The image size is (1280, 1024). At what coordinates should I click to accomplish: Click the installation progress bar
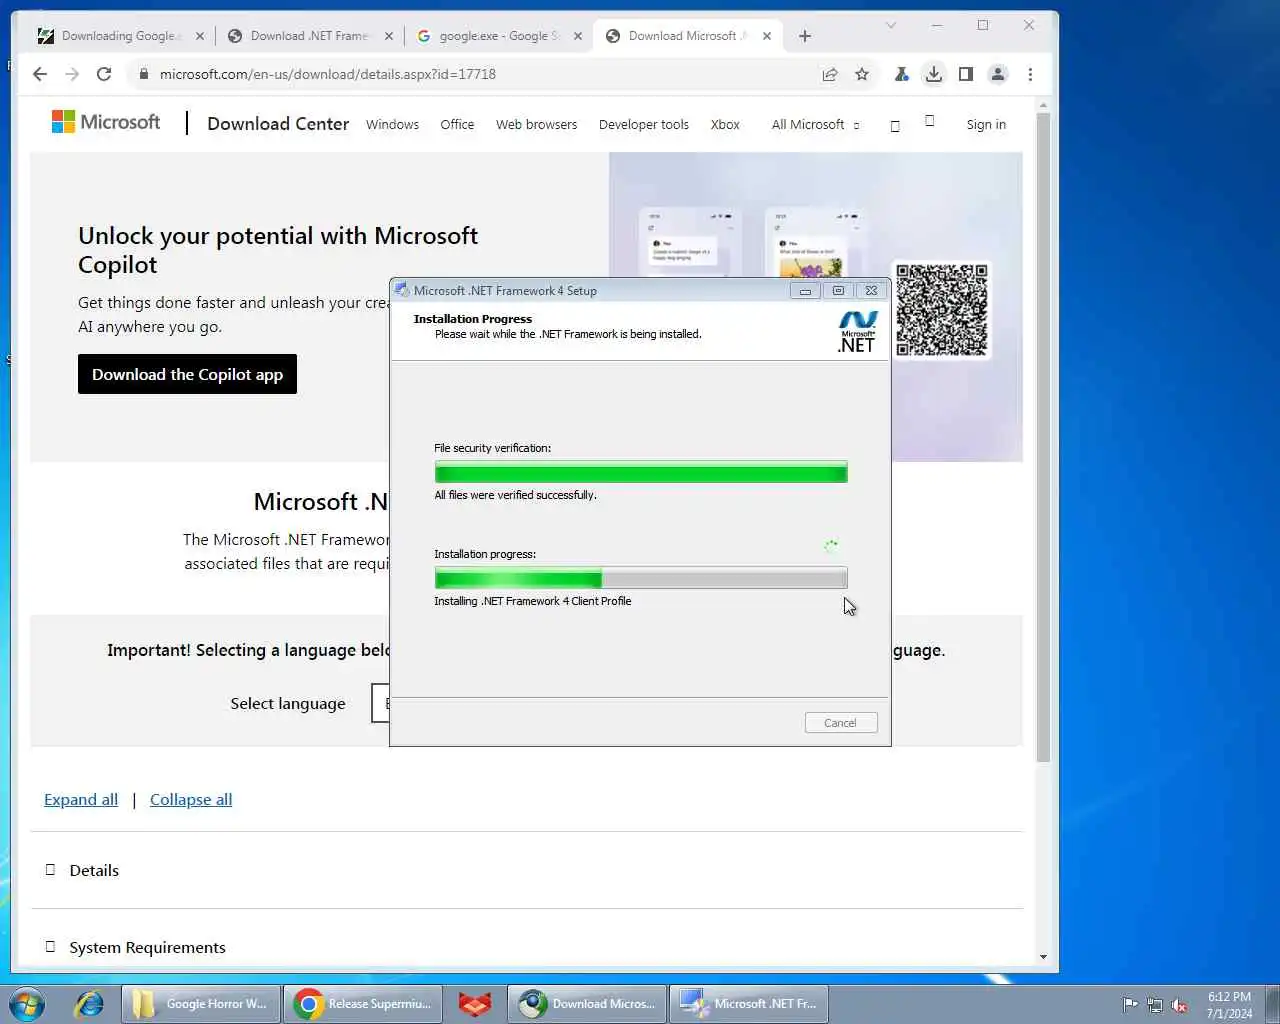(x=641, y=578)
